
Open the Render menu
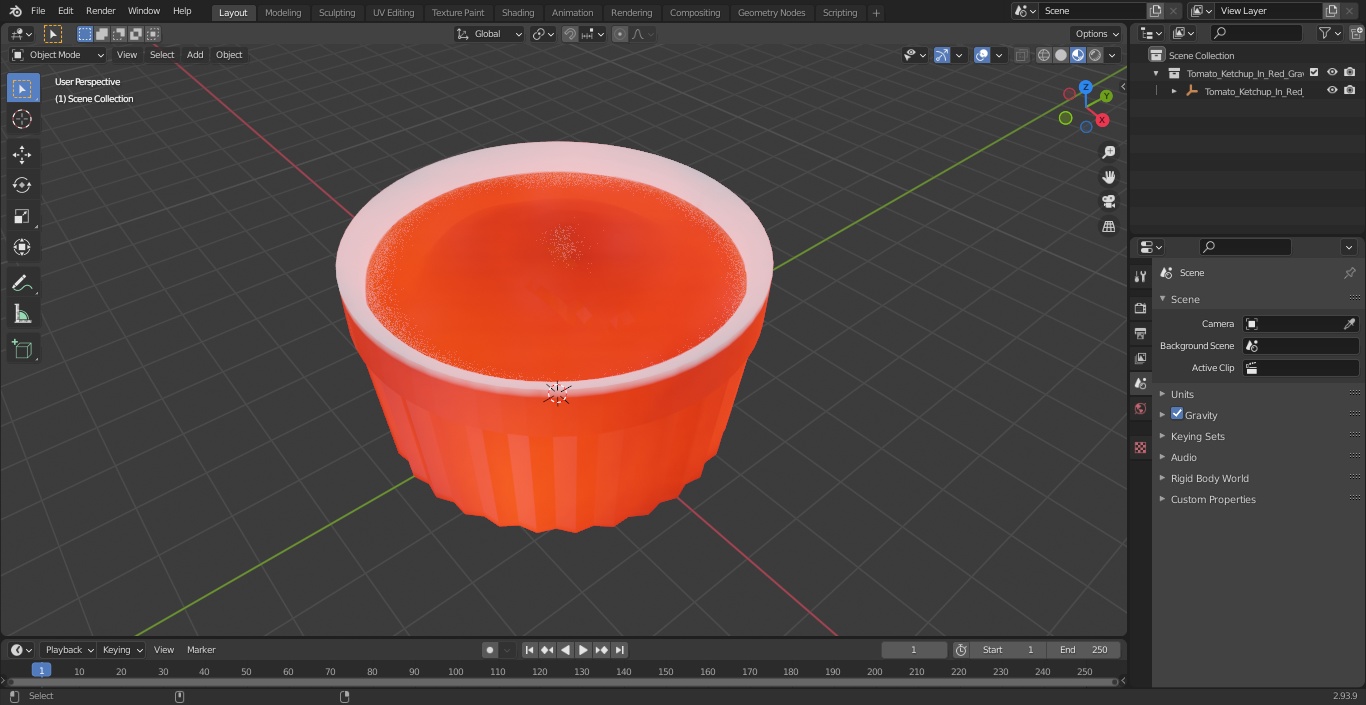[x=100, y=11]
